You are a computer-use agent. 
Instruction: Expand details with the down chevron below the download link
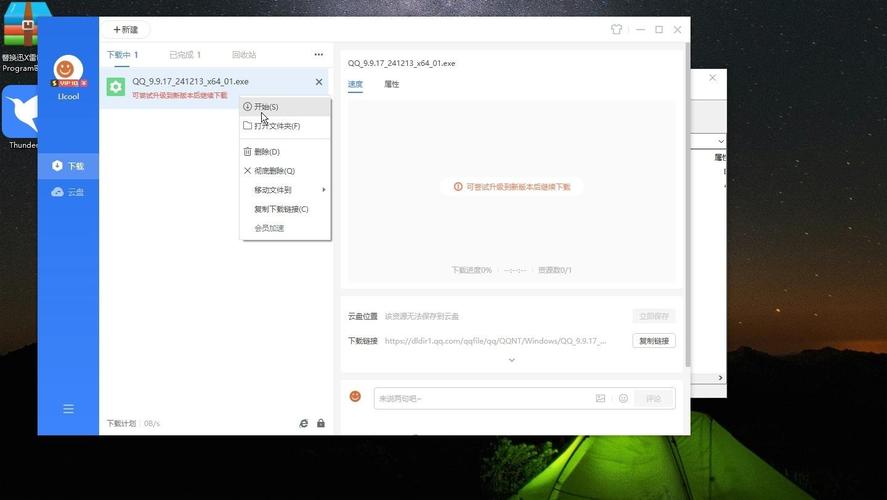[x=511, y=360]
